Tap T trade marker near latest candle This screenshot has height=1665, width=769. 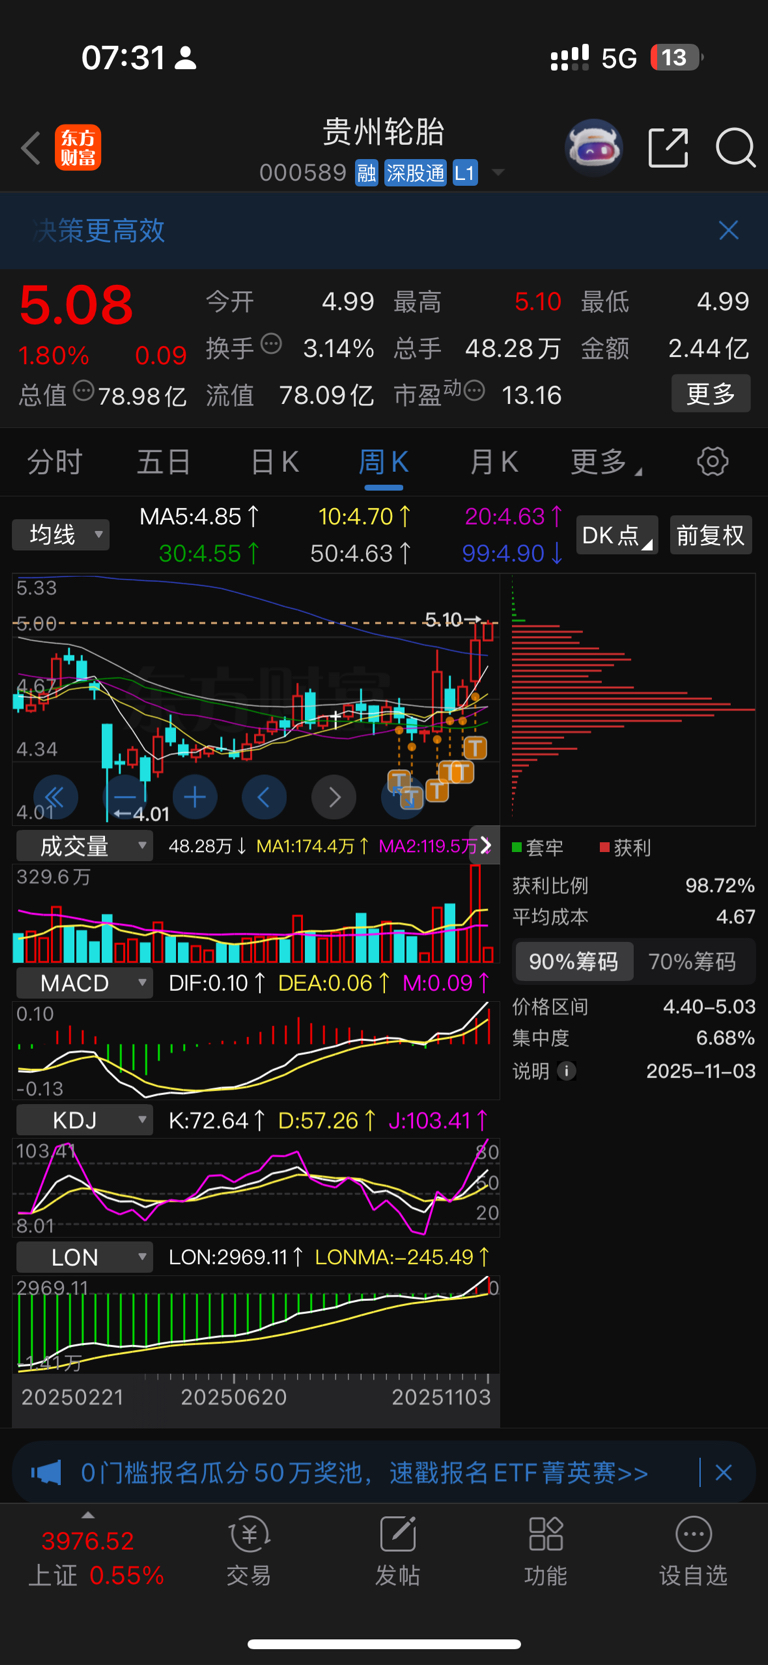click(476, 748)
